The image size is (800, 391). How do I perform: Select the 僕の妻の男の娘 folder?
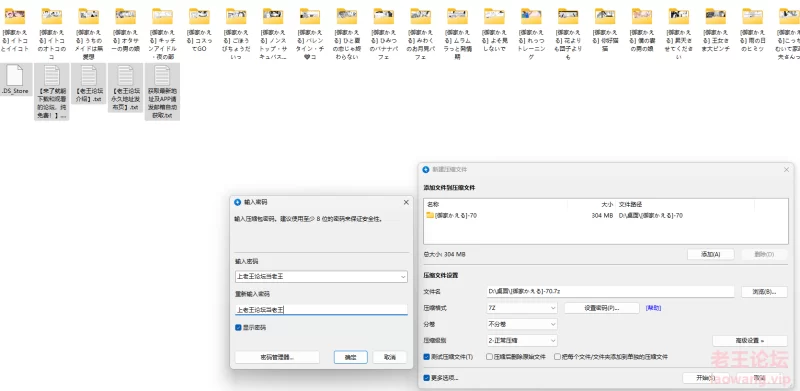pyautogui.click(x=642, y=29)
